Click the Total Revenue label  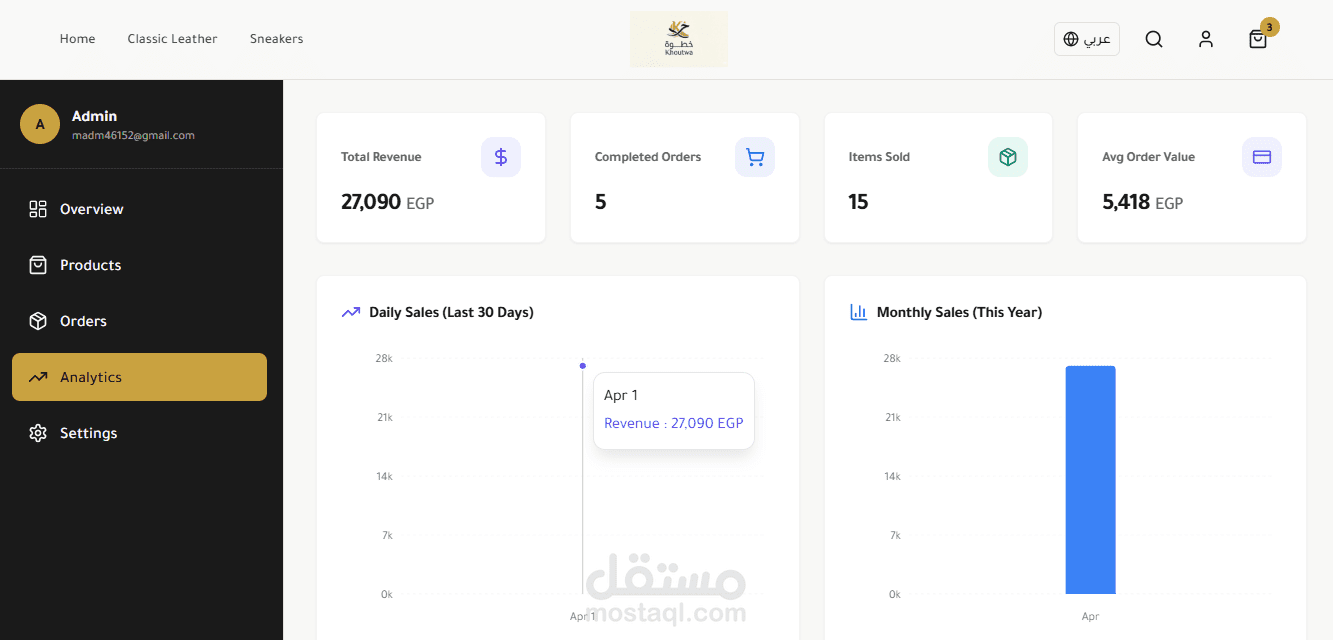pyautogui.click(x=381, y=157)
